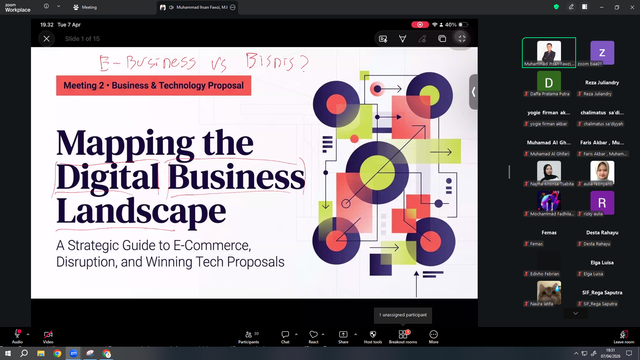Click the gallery panel divider handle
This screenshot has height=360, width=640.
tap(509, 172)
